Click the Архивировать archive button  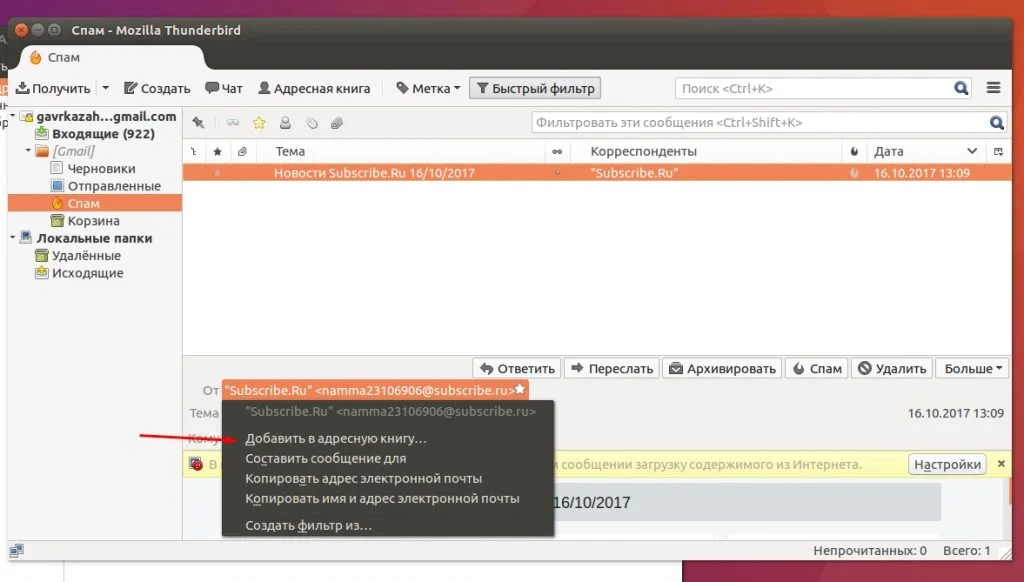coord(723,368)
